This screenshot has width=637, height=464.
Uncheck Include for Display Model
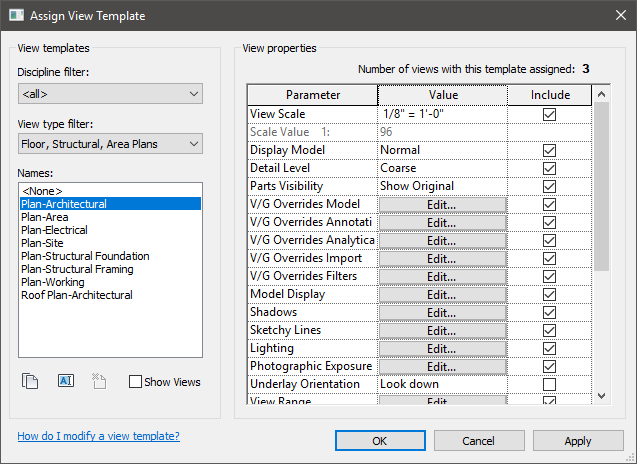coord(549,150)
